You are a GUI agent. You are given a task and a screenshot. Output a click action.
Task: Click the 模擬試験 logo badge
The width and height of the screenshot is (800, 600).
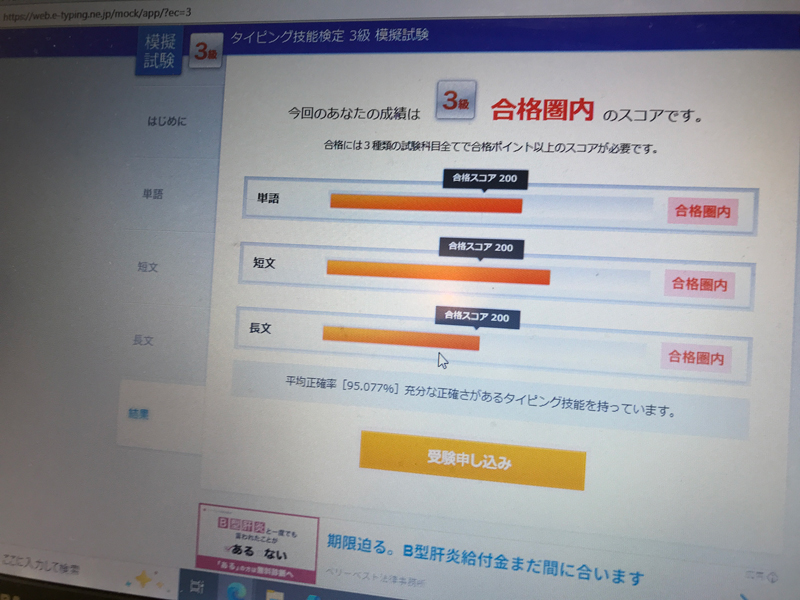(159, 51)
